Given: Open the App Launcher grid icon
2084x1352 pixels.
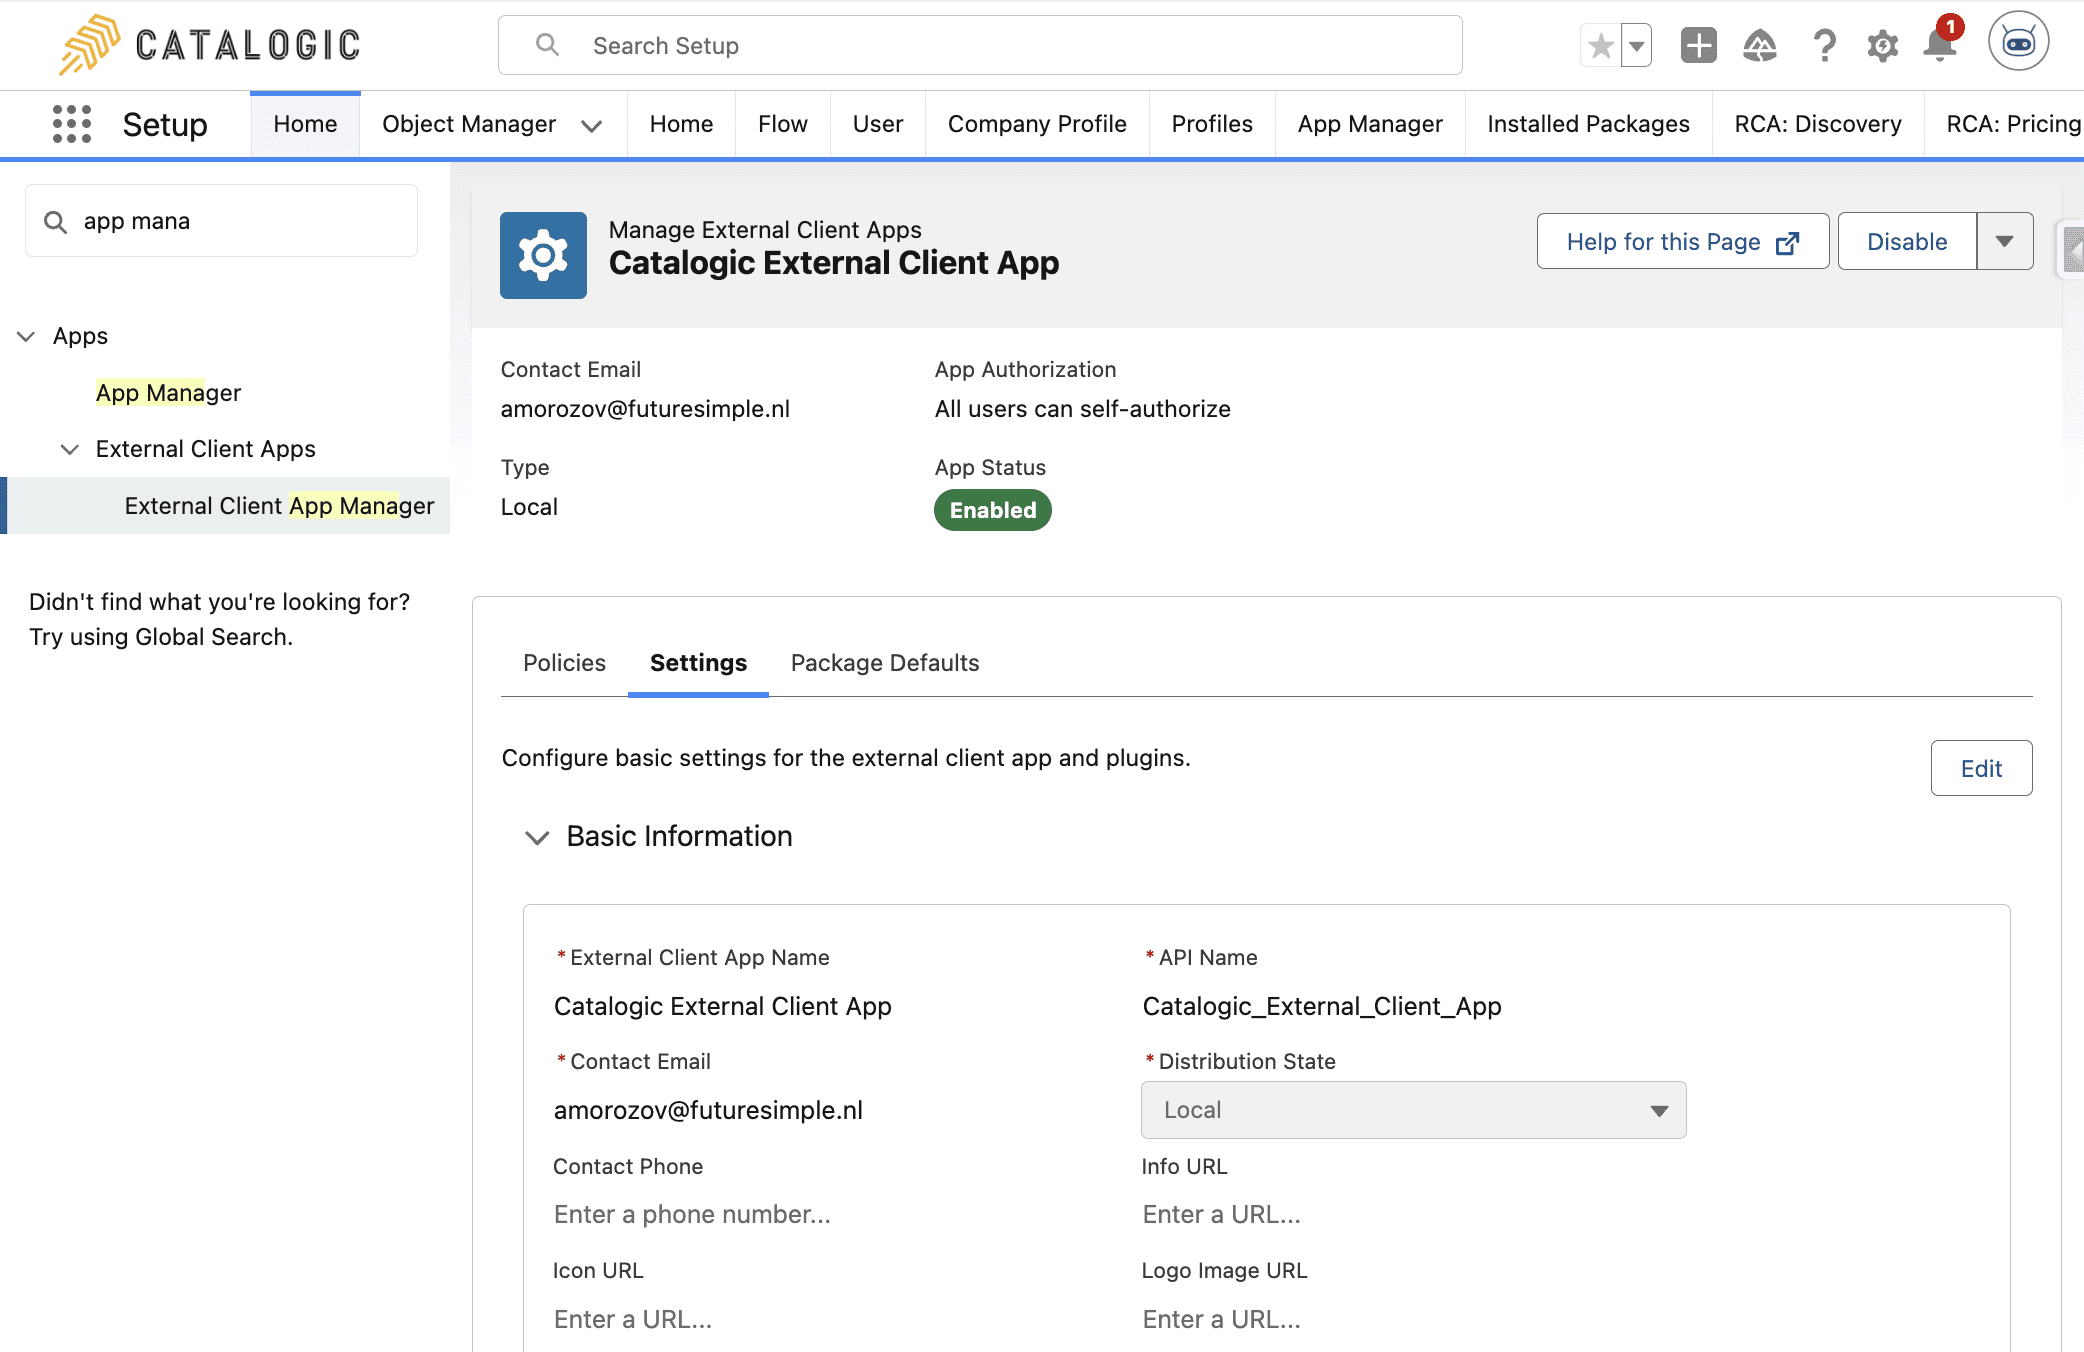Looking at the screenshot, I should coord(71,124).
